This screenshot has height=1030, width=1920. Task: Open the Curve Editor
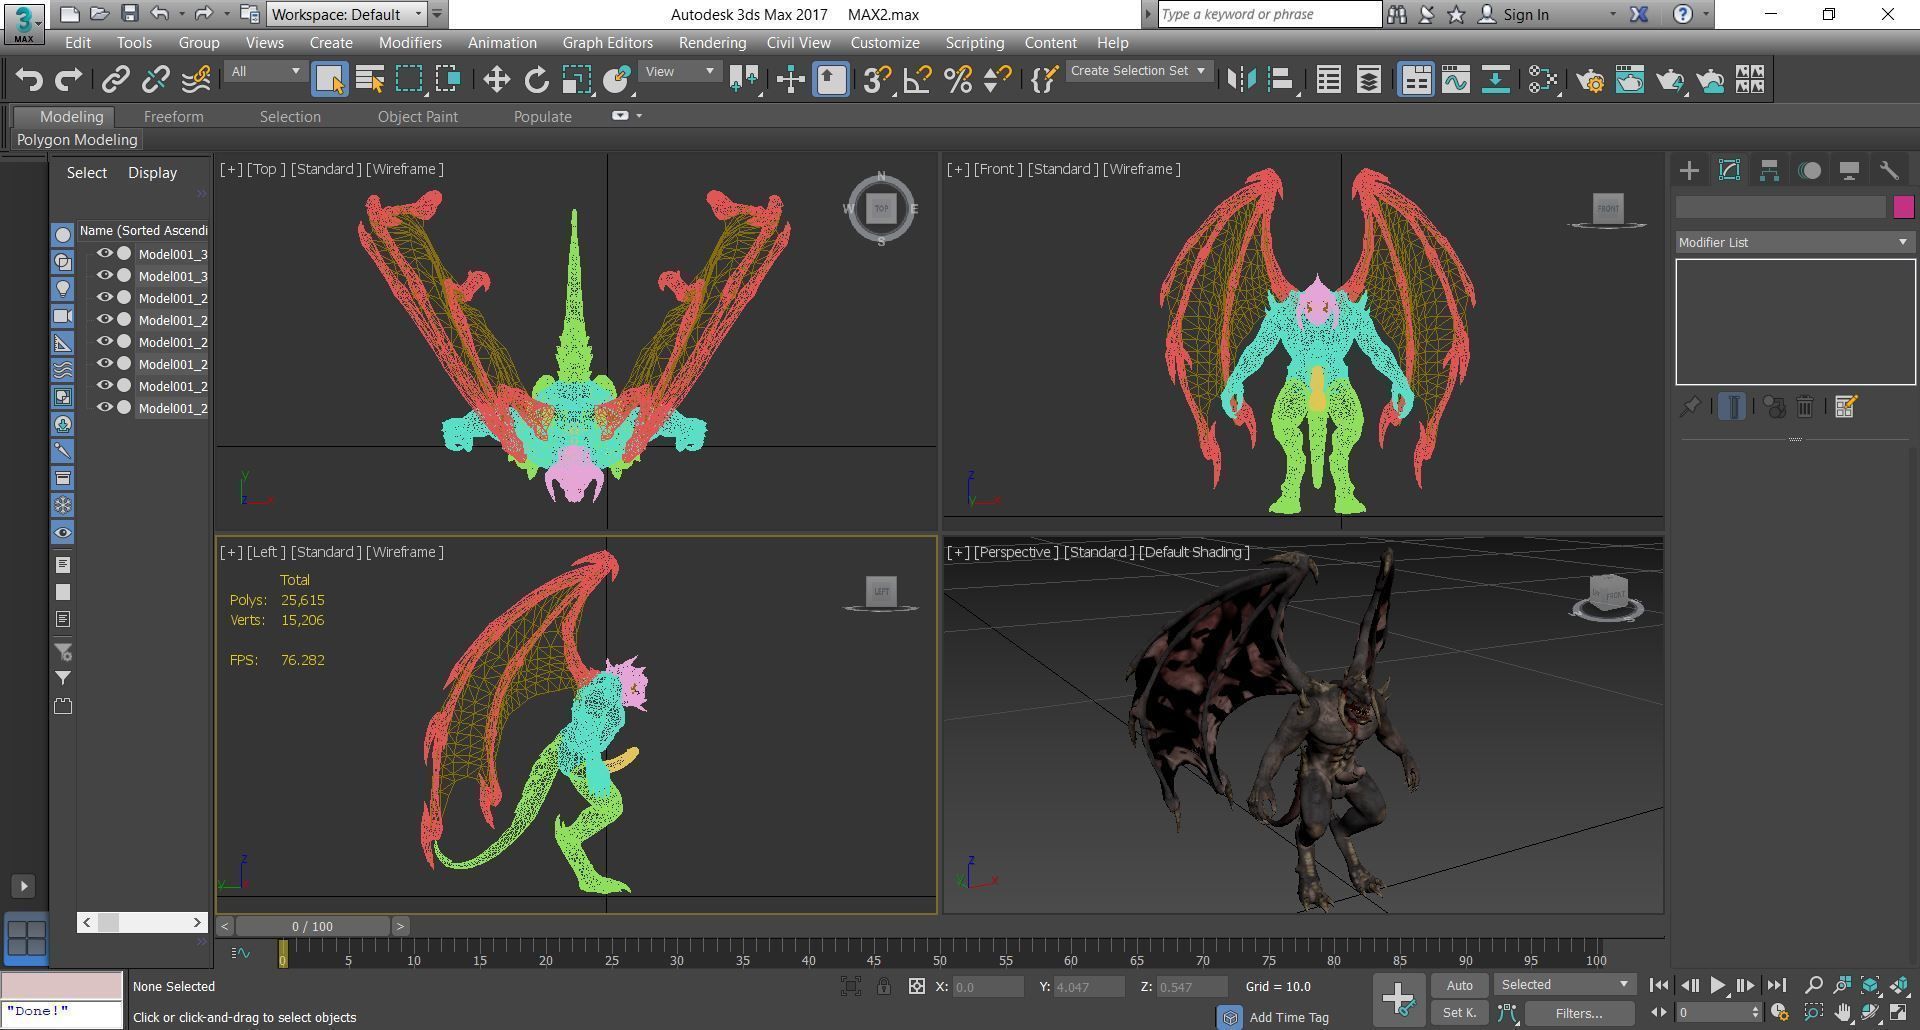[x=1456, y=80]
